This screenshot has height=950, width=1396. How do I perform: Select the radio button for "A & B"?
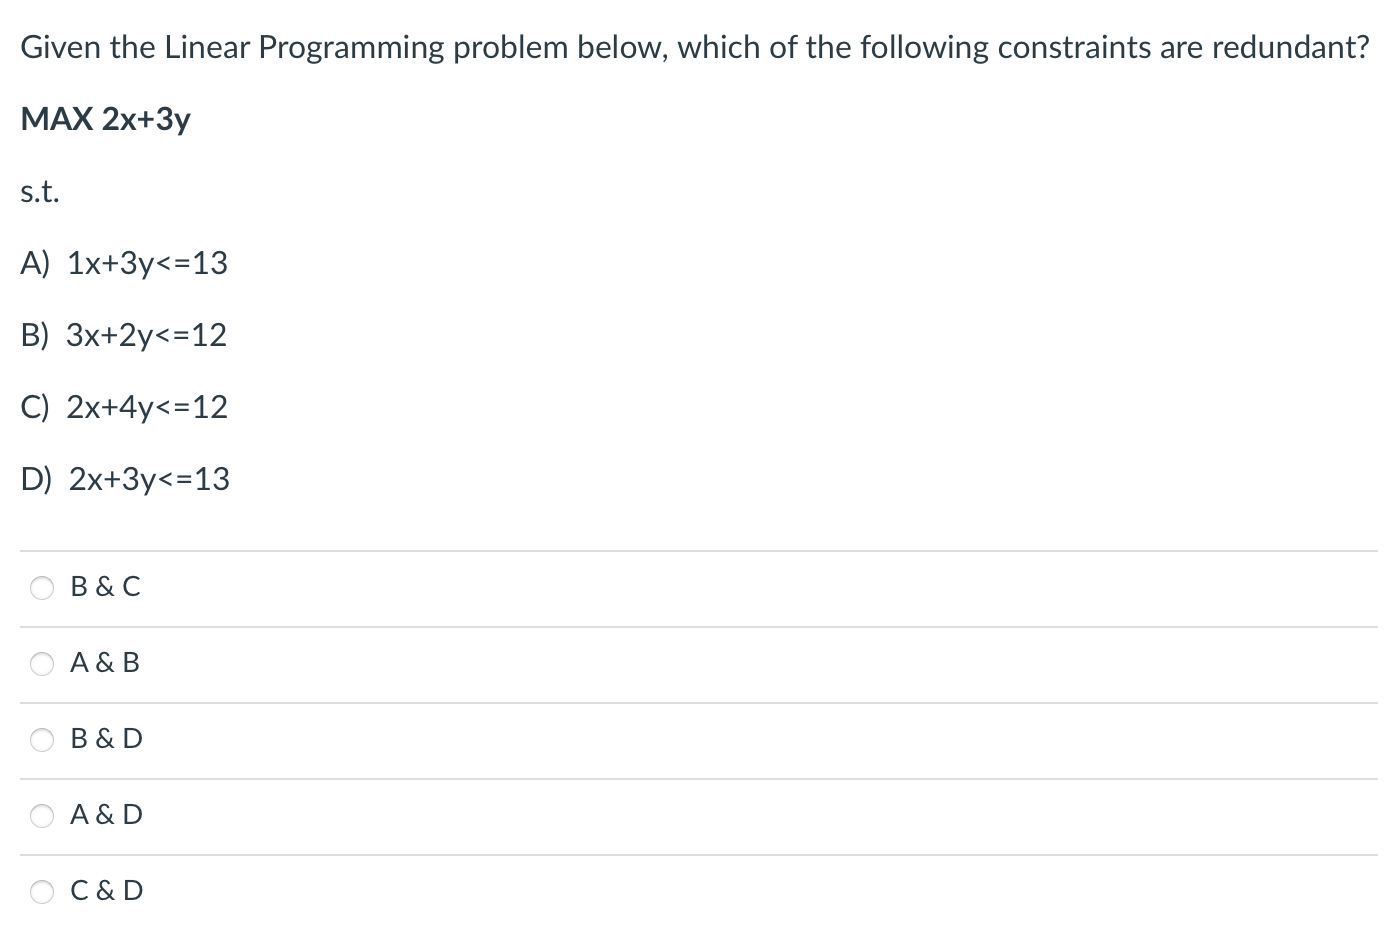pyautogui.click(x=42, y=663)
